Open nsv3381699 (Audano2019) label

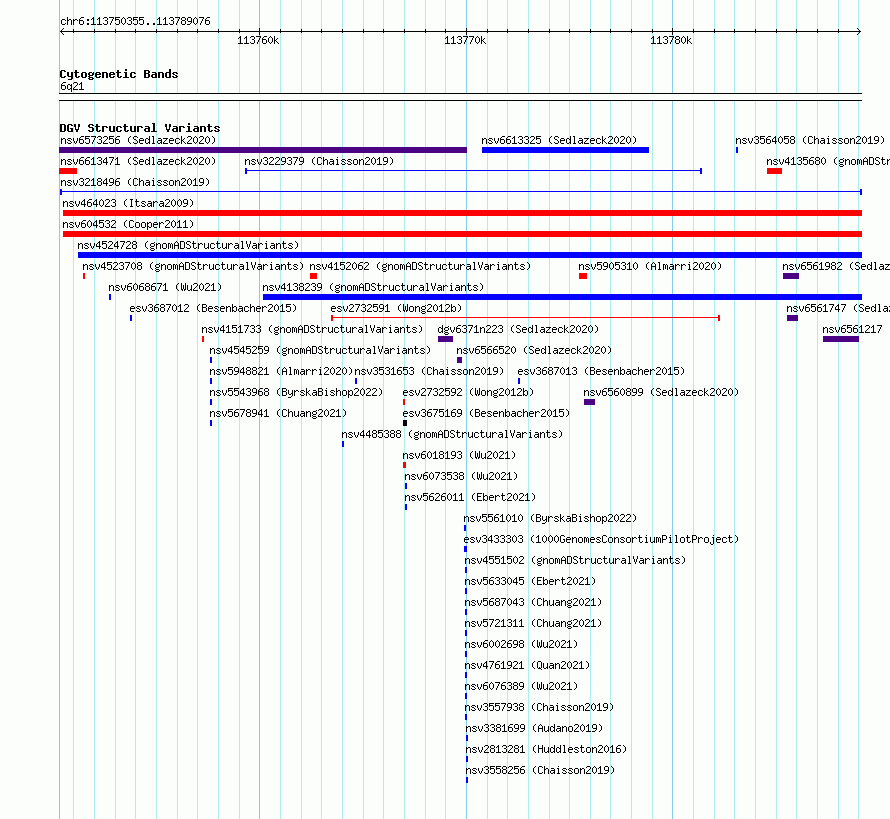coord(534,728)
